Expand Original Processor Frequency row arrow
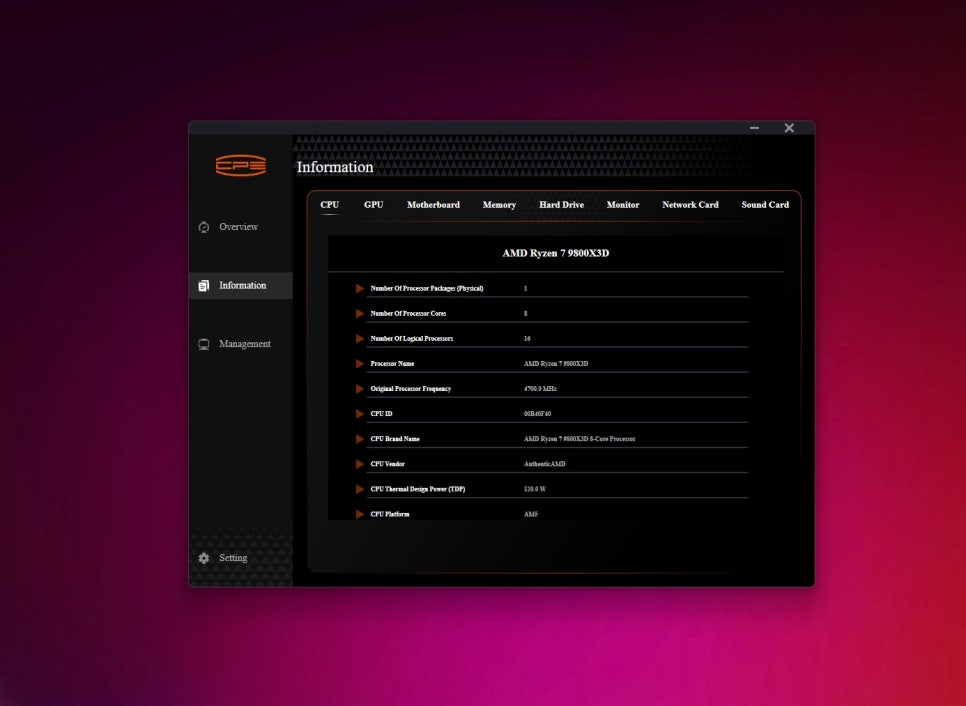This screenshot has width=966, height=706. [360, 389]
